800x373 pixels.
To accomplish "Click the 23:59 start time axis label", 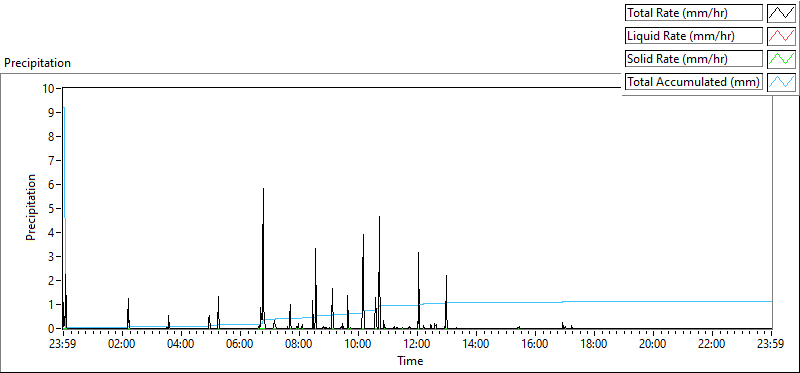I will (x=63, y=343).
